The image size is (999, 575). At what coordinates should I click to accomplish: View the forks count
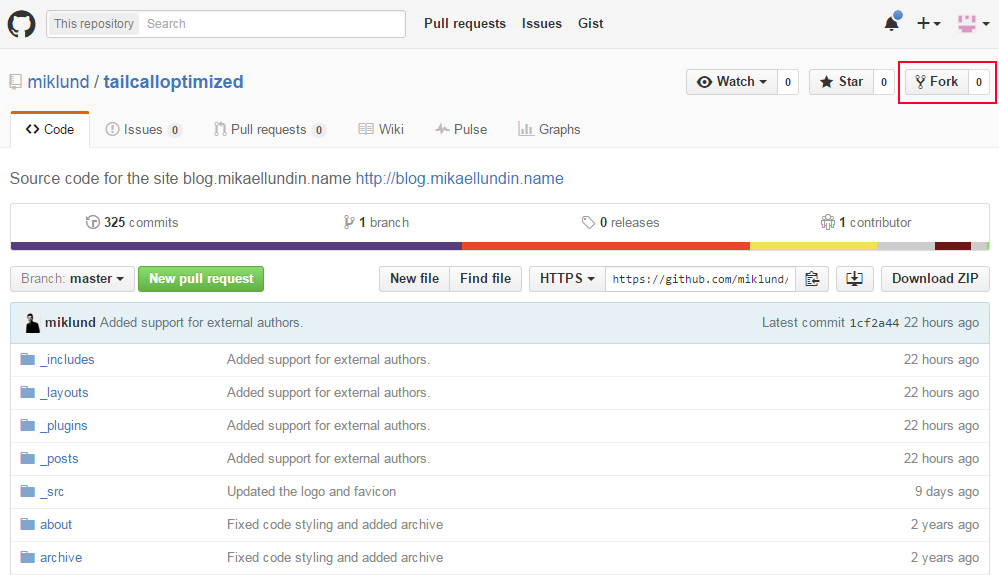(979, 82)
